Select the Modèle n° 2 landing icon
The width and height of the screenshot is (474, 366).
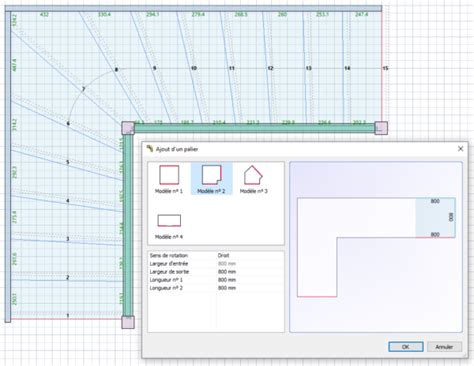tap(212, 175)
